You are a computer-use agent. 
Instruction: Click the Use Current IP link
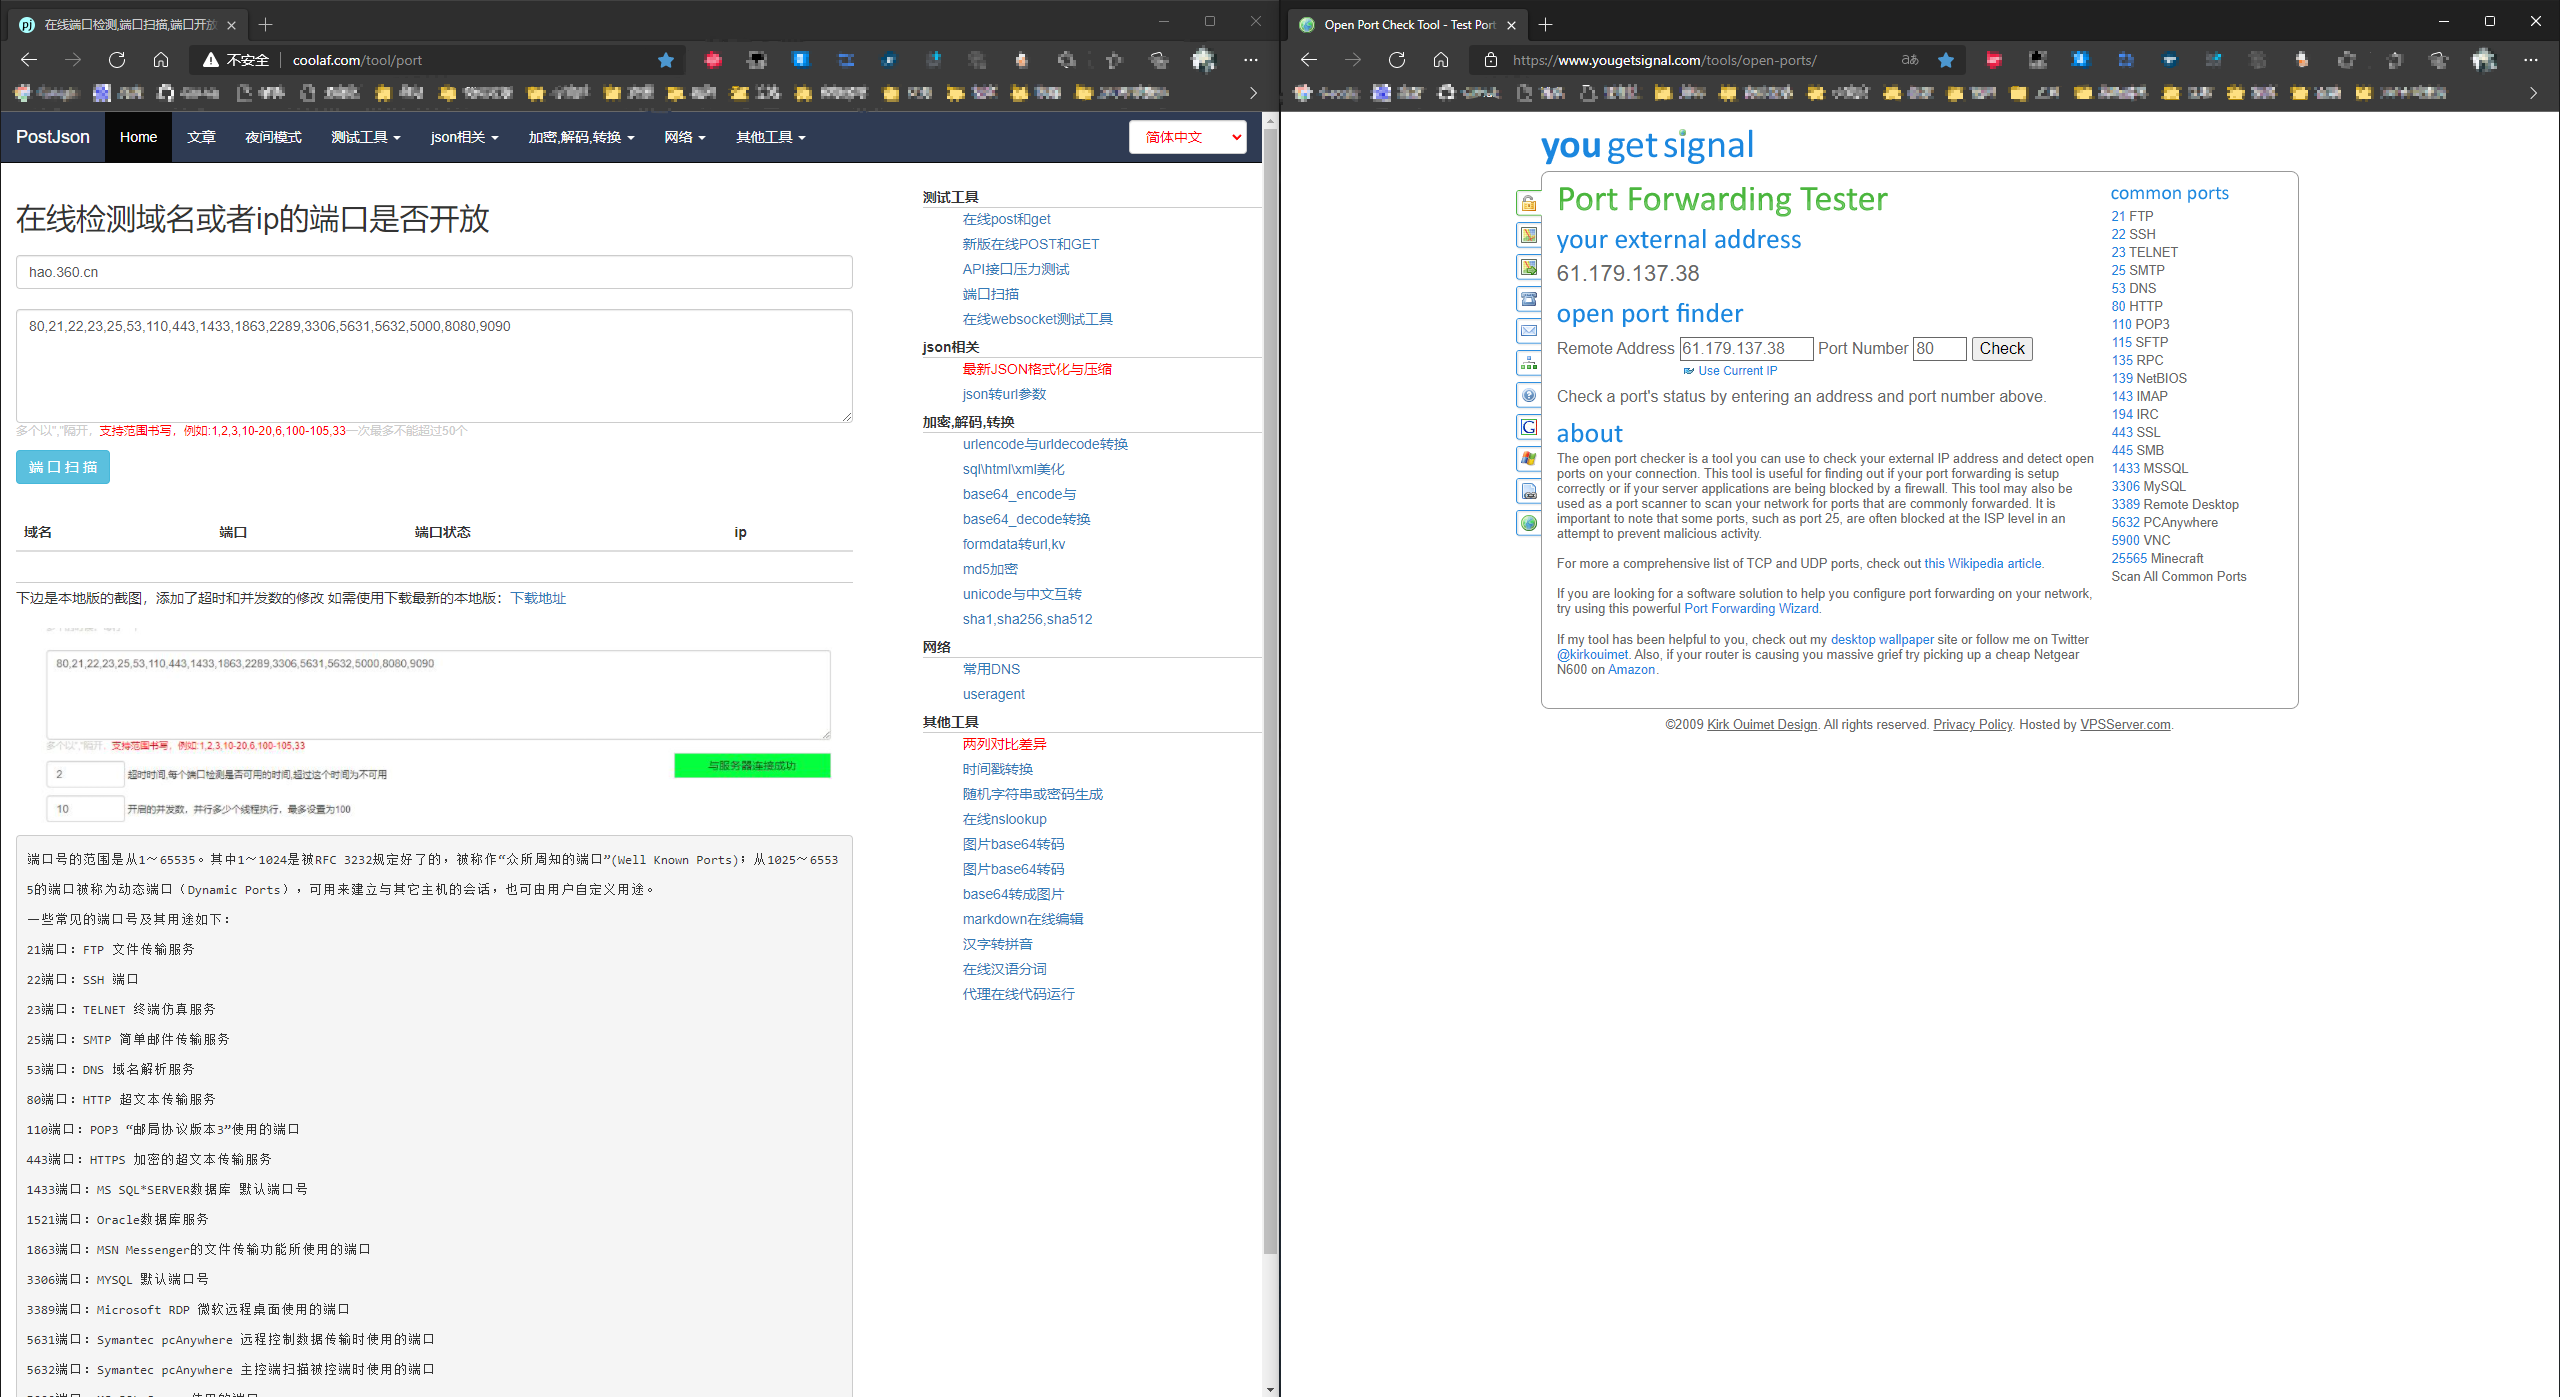click(x=1737, y=371)
